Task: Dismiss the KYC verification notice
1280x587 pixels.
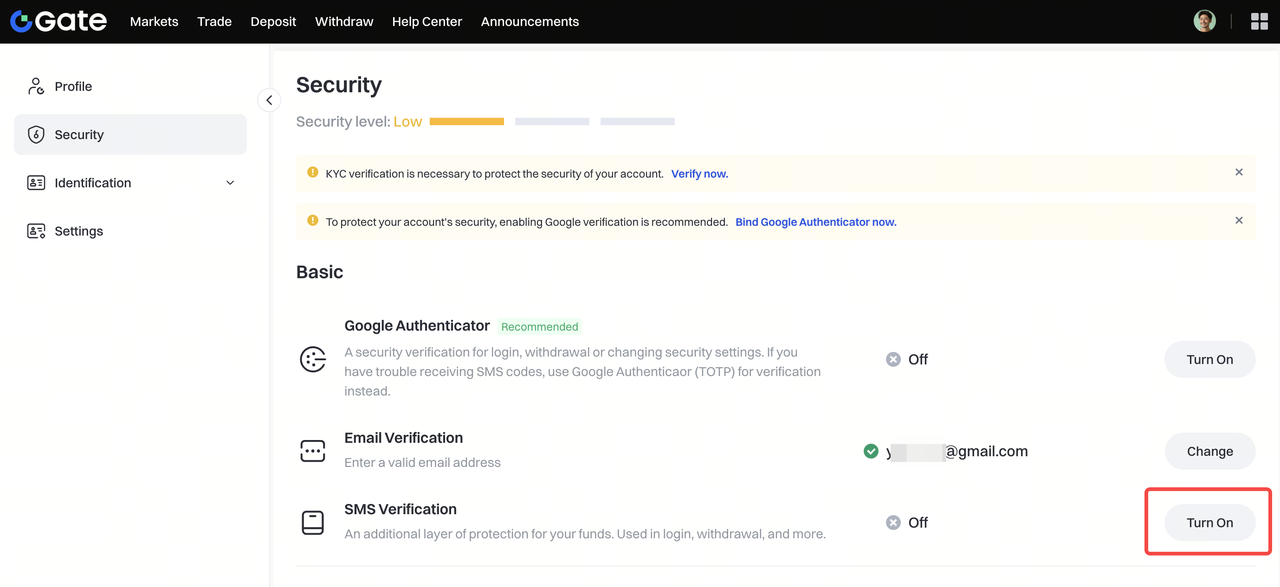Action: [x=1239, y=172]
